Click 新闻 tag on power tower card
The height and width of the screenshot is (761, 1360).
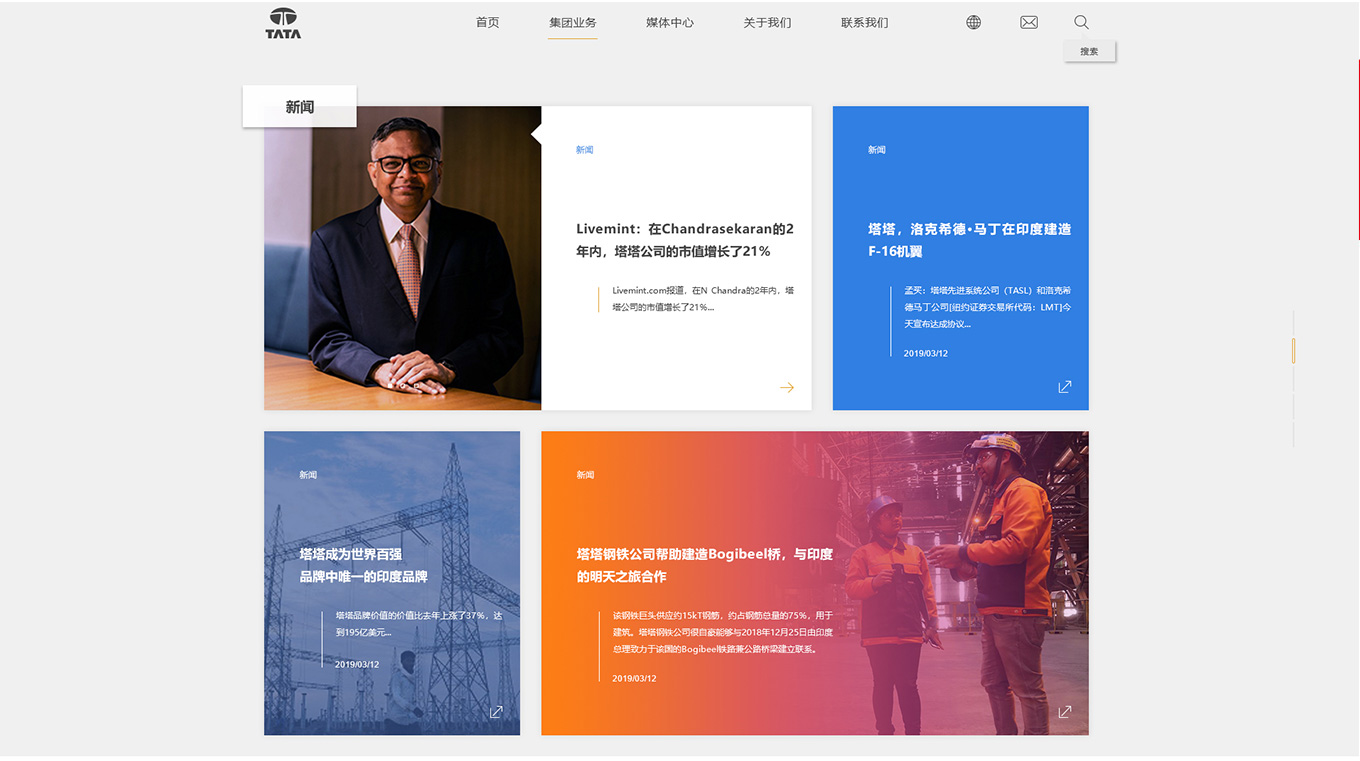[x=308, y=475]
